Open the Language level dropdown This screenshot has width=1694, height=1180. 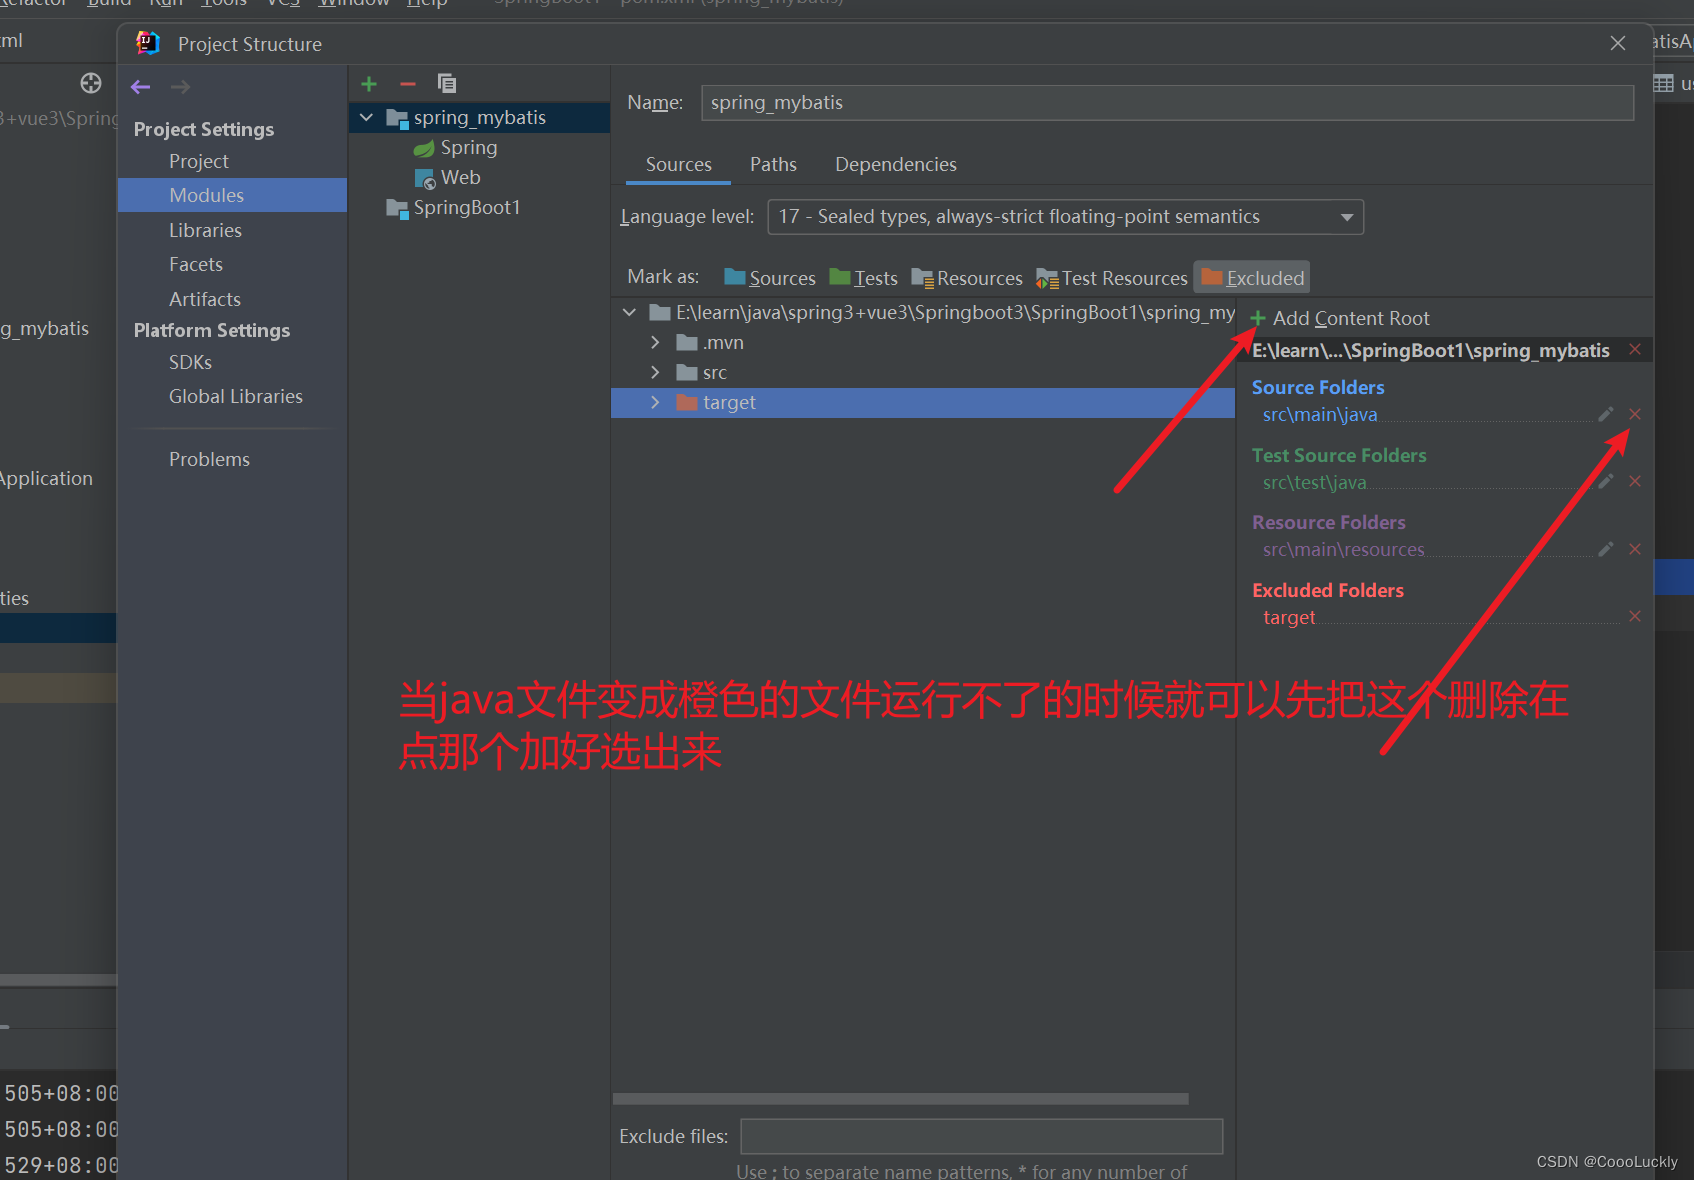pos(1065,217)
